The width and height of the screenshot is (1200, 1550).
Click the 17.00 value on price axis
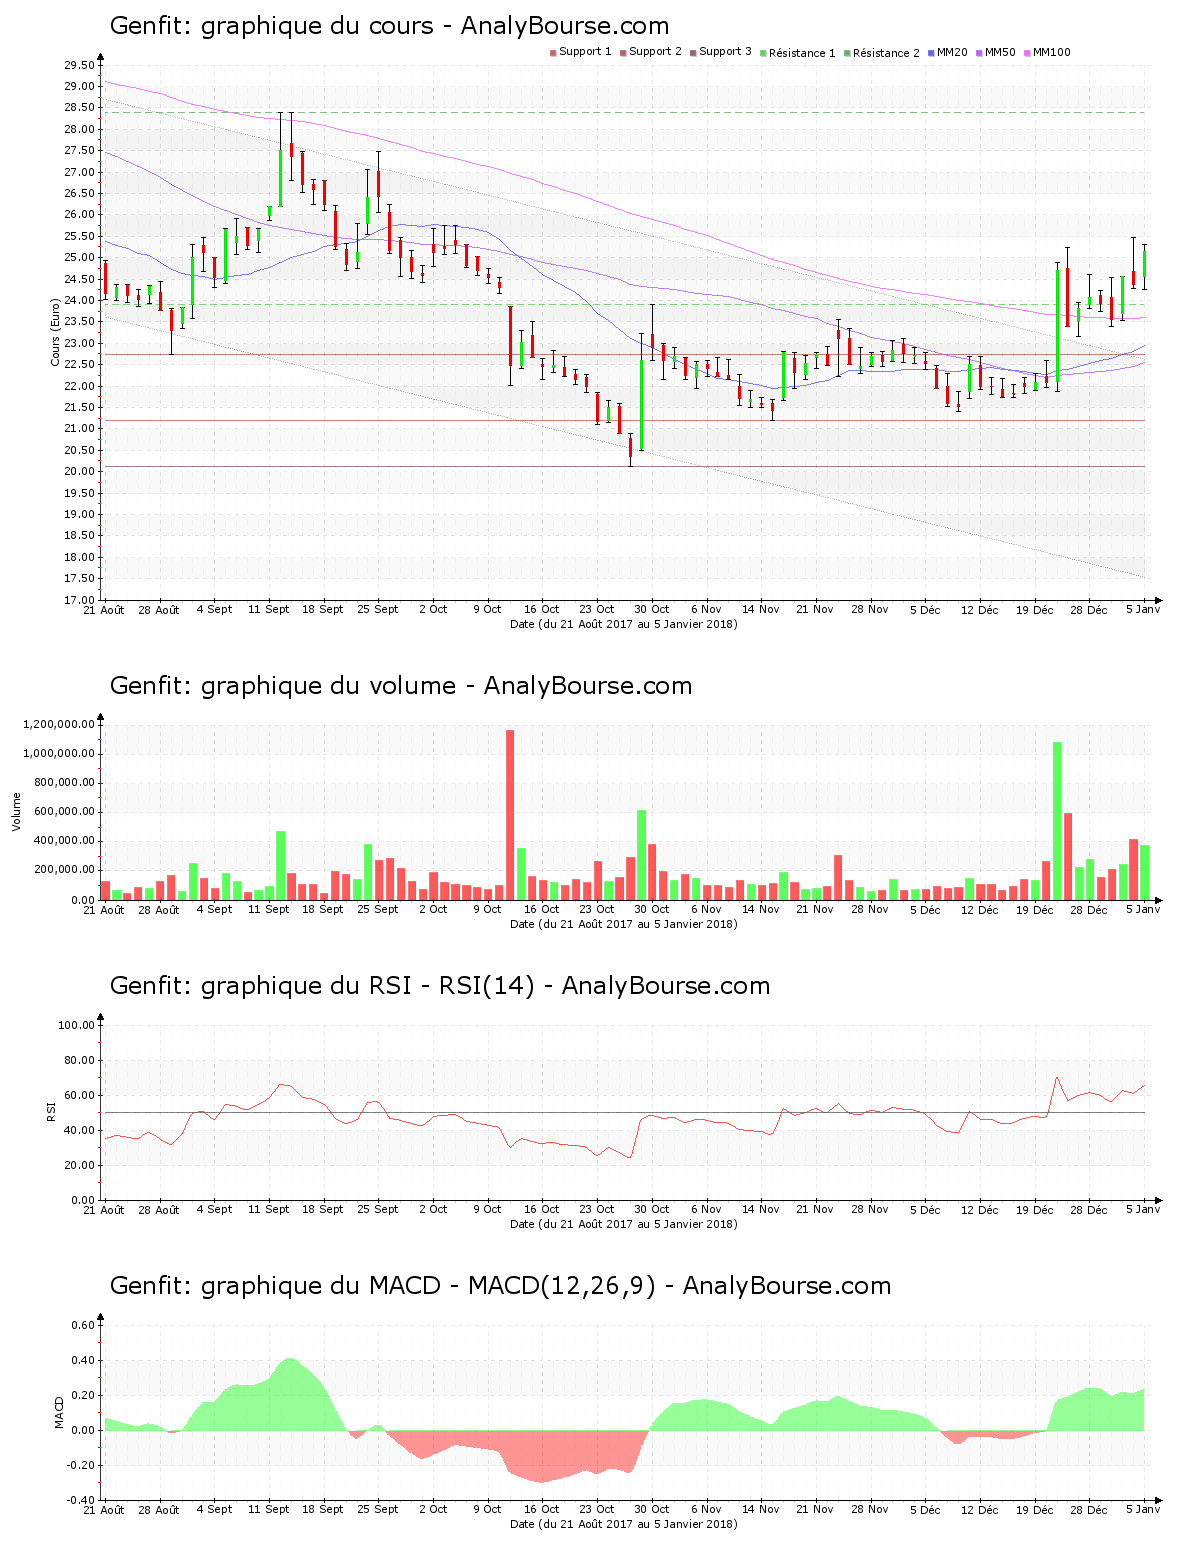coord(80,600)
